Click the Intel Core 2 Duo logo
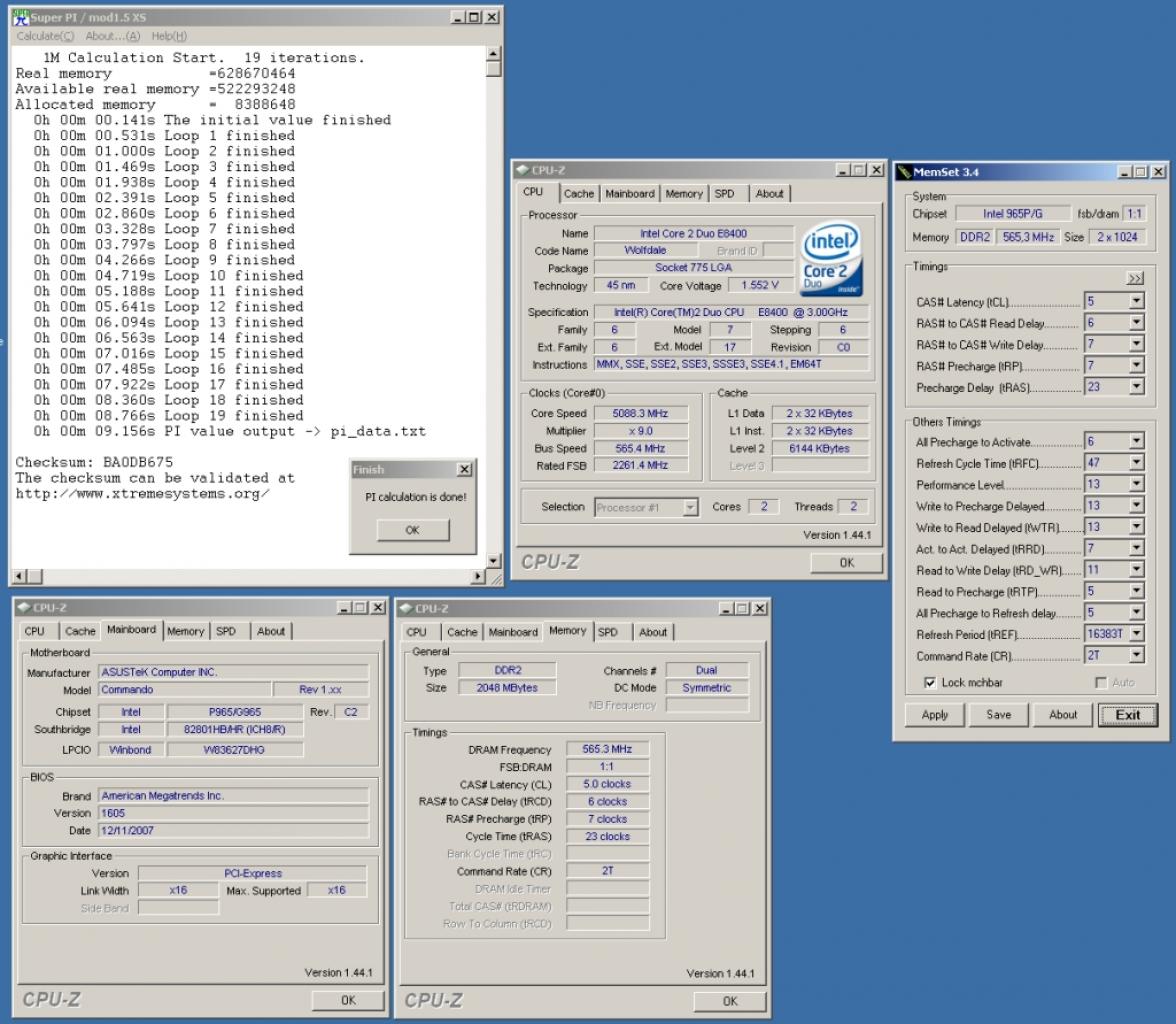Viewport: 1176px width, 1024px height. pos(831,259)
